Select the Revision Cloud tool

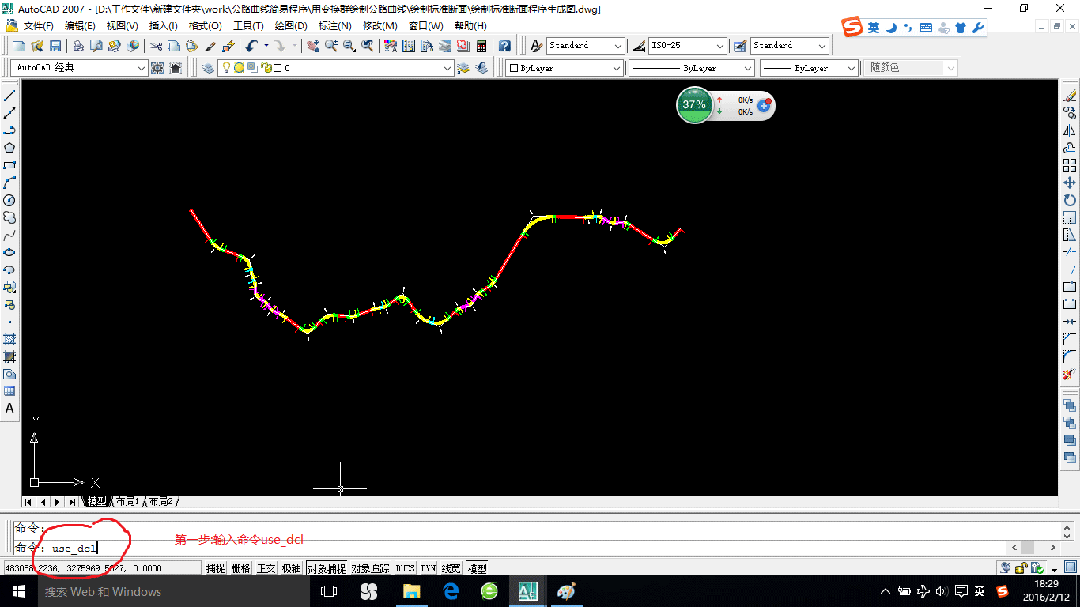10,218
